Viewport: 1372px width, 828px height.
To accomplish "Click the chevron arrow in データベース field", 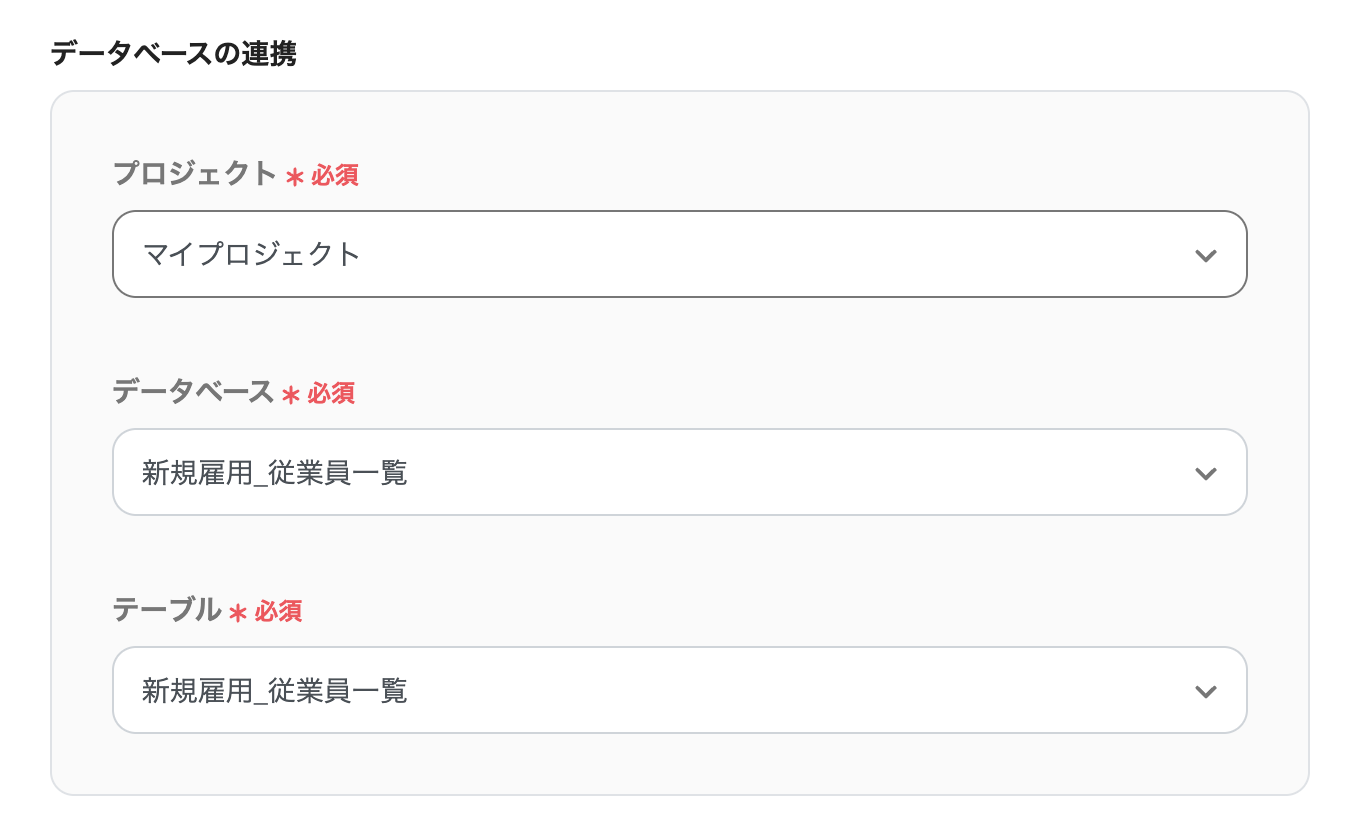I will [1205, 473].
